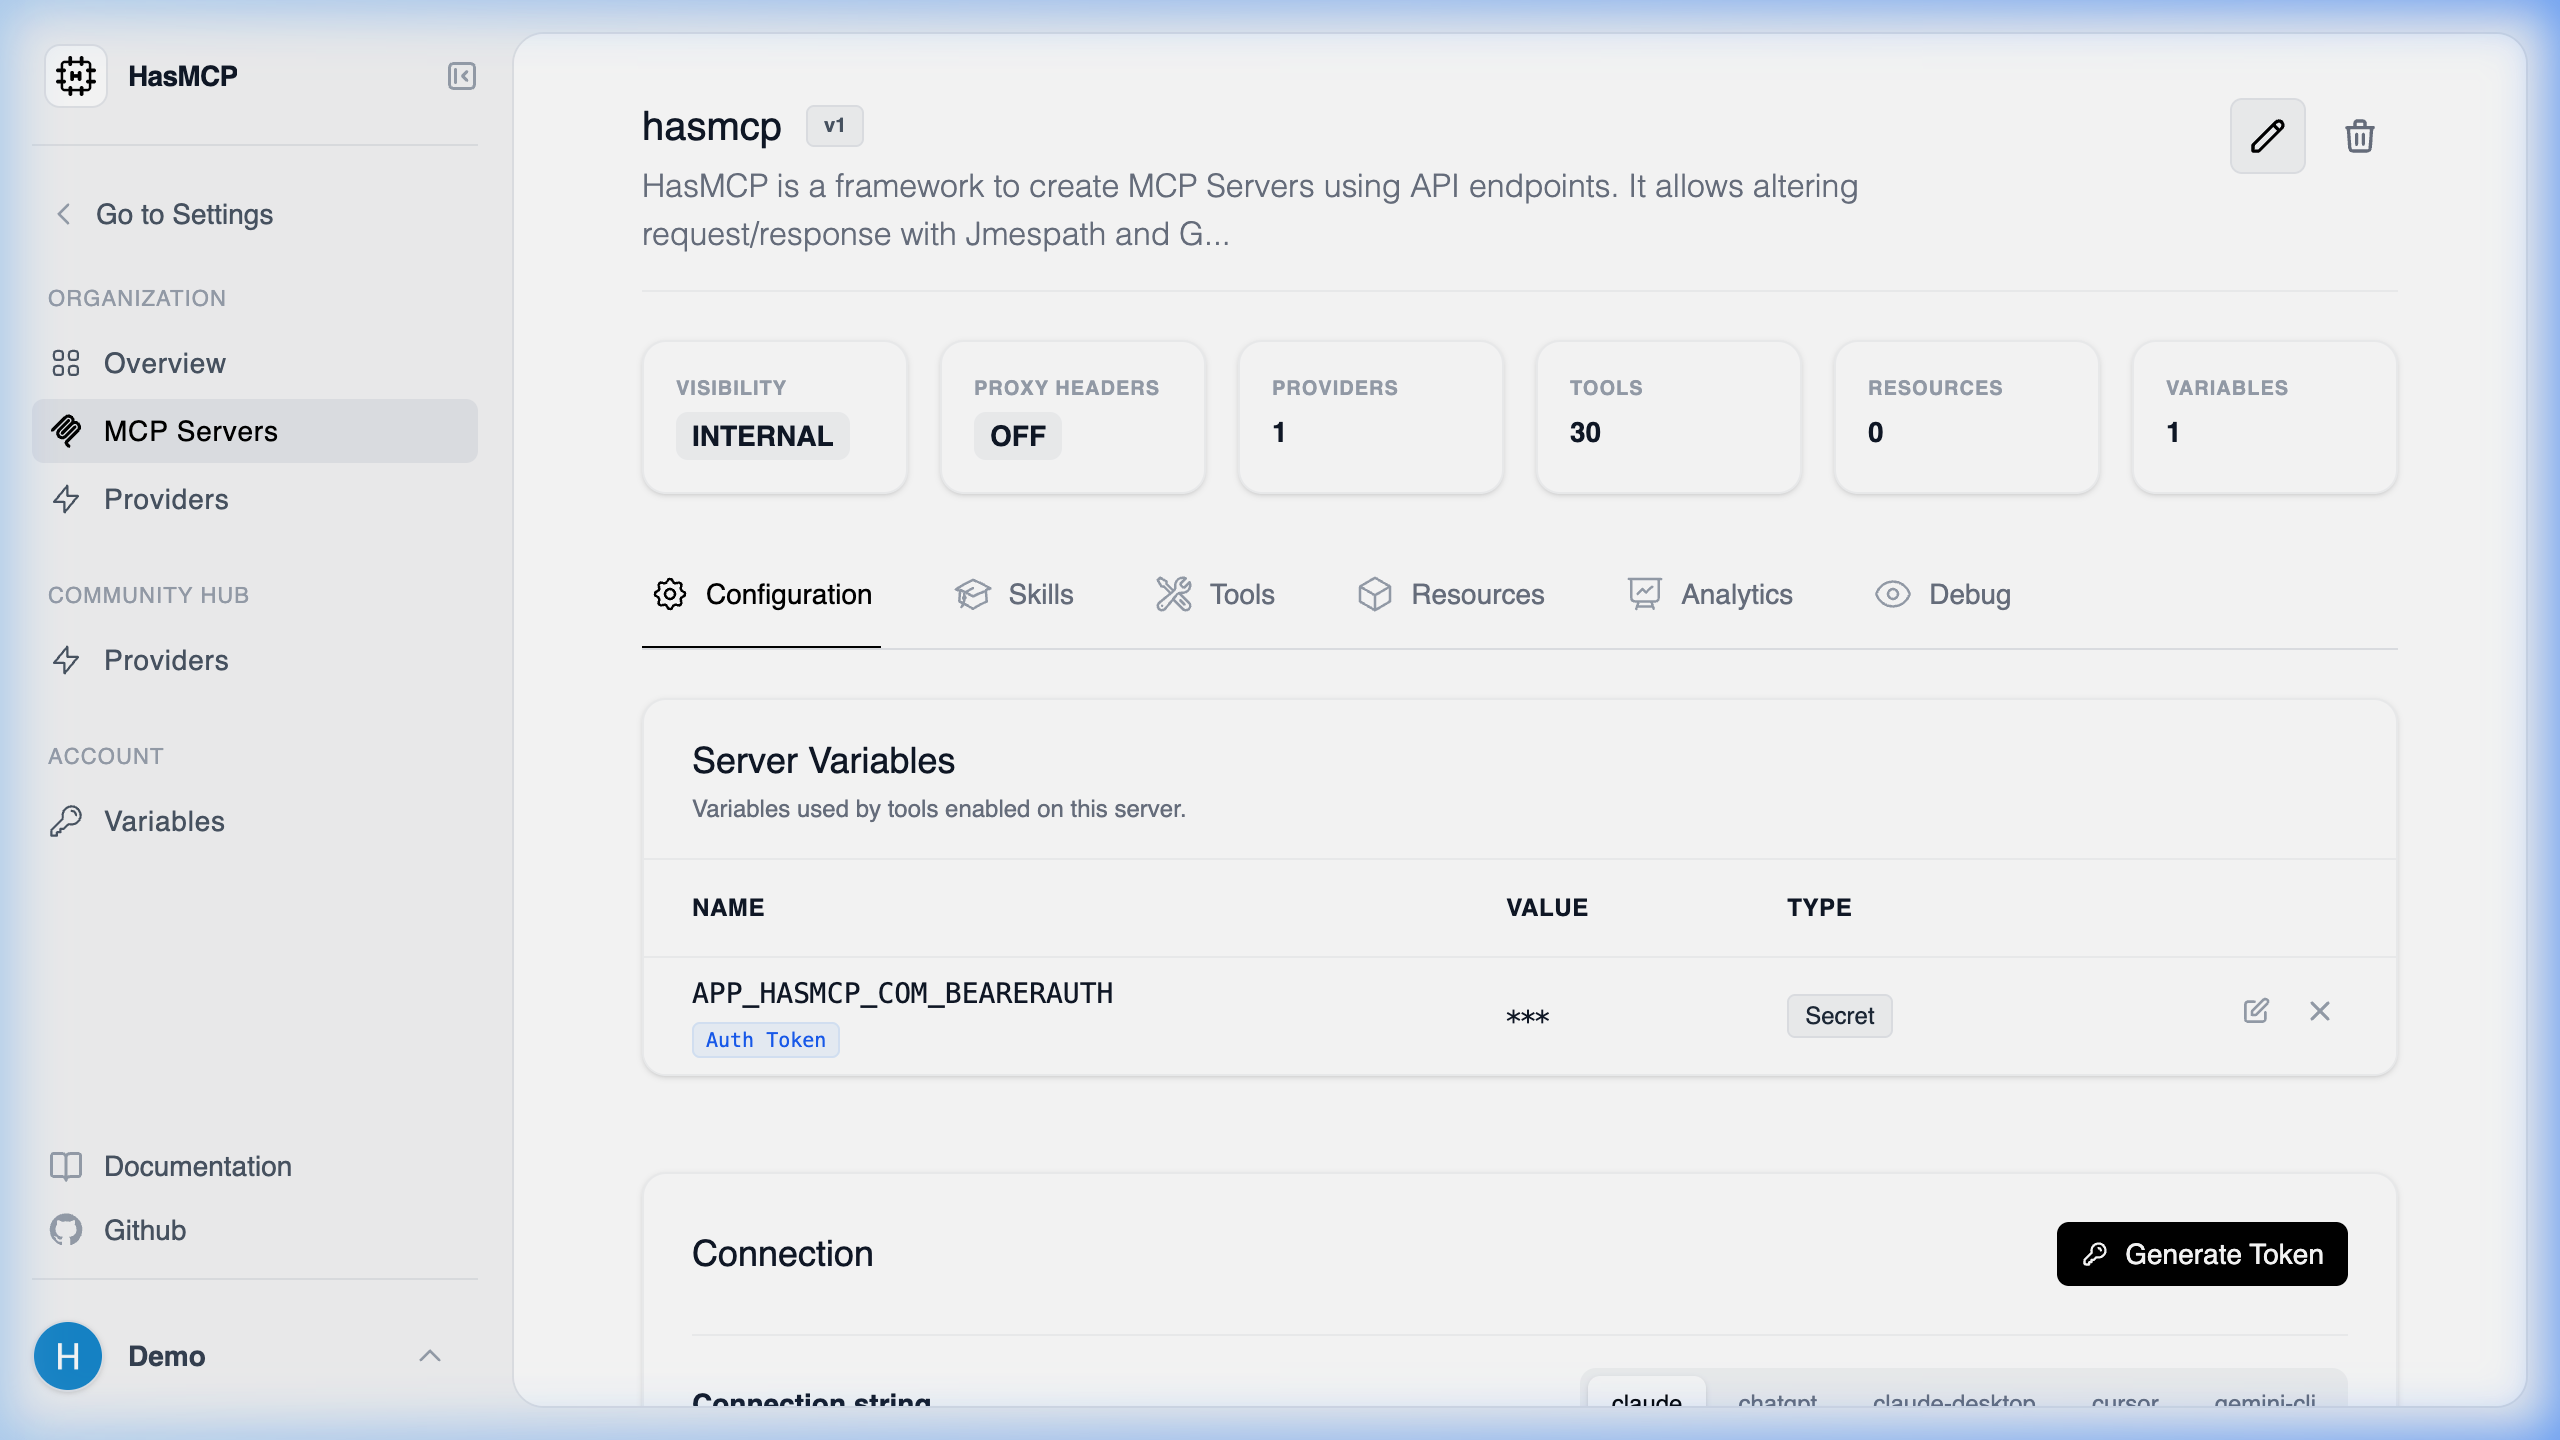The width and height of the screenshot is (2560, 1440).
Task: Click the Github icon in the sidebar
Action: coord(66,1230)
